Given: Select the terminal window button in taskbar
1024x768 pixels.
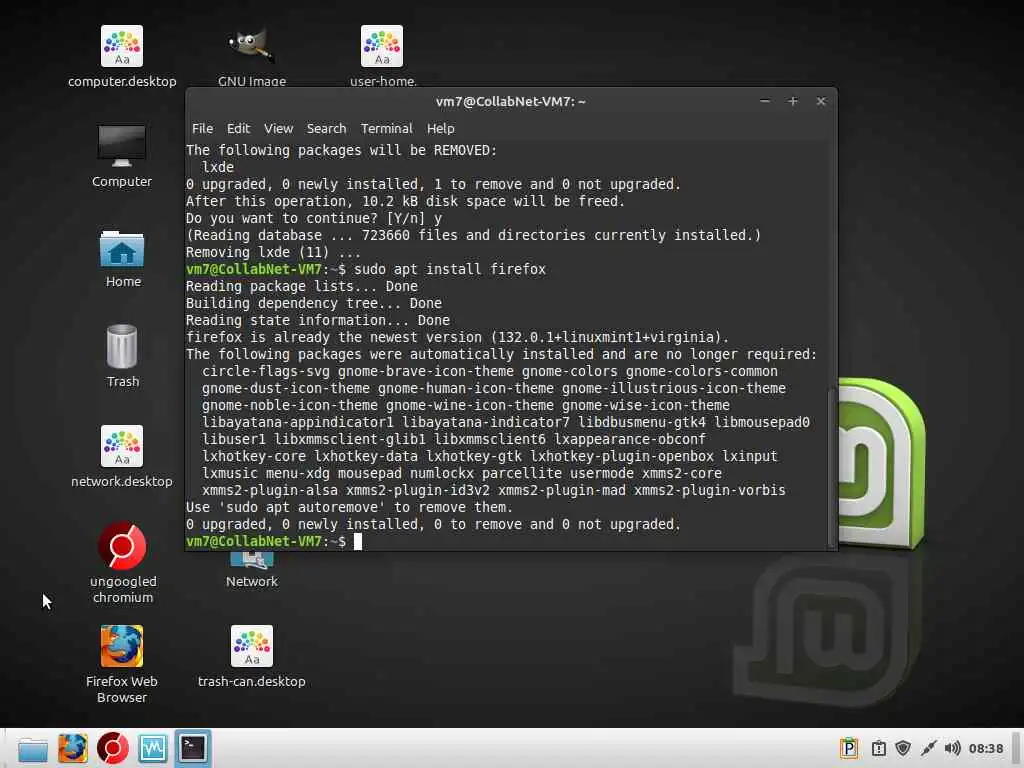Looking at the screenshot, I should tap(193, 748).
